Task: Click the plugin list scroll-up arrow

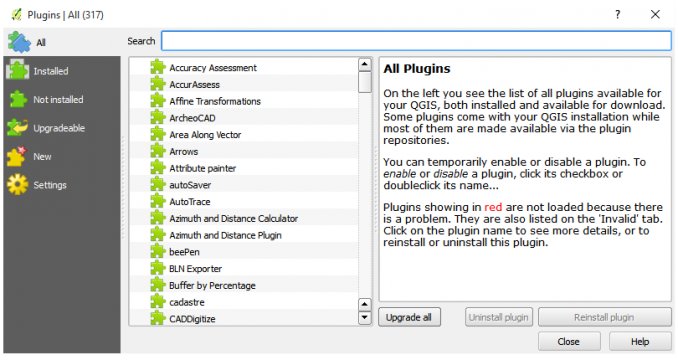Action: [x=365, y=65]
